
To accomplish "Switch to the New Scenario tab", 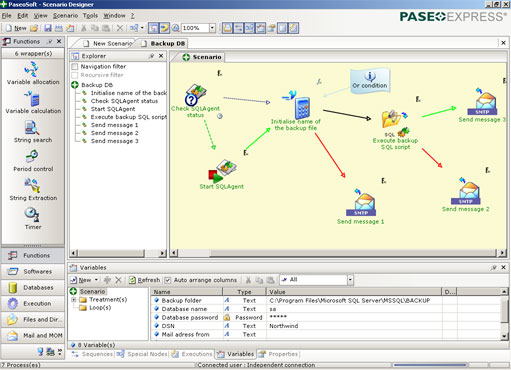I will [x=108, y=43].
